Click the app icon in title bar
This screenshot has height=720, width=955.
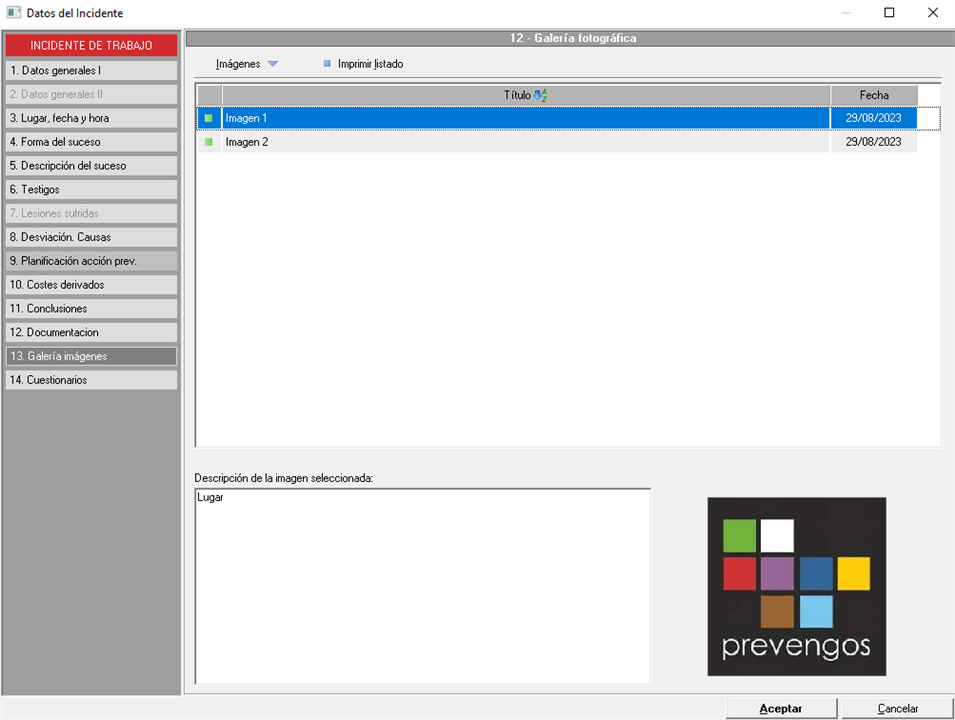coord(13,13)
